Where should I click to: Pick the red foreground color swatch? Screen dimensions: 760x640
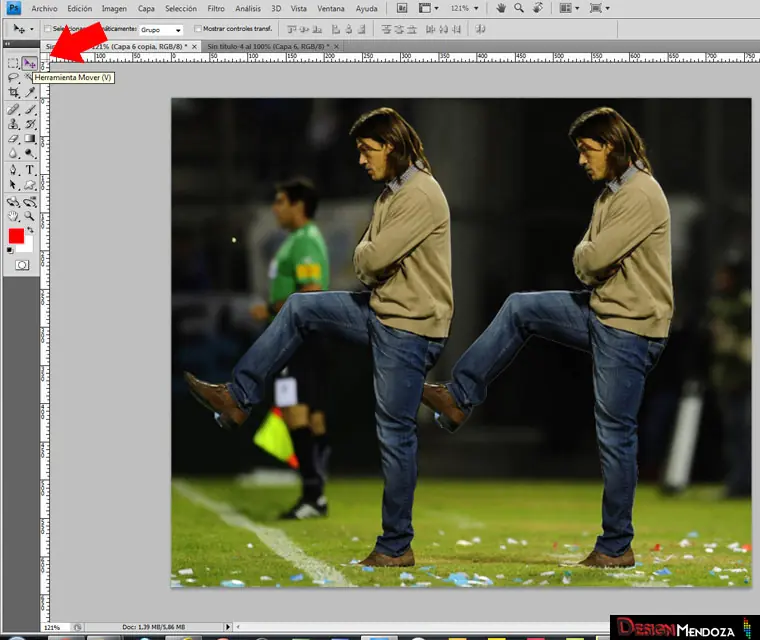coord(16,236)
